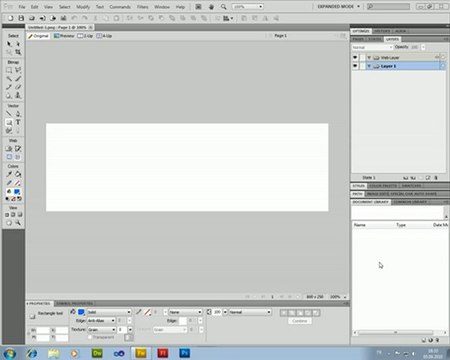Collapse the Web Layer triangle
This screenshot has width=450, height=360.
[x=369, y=57]
